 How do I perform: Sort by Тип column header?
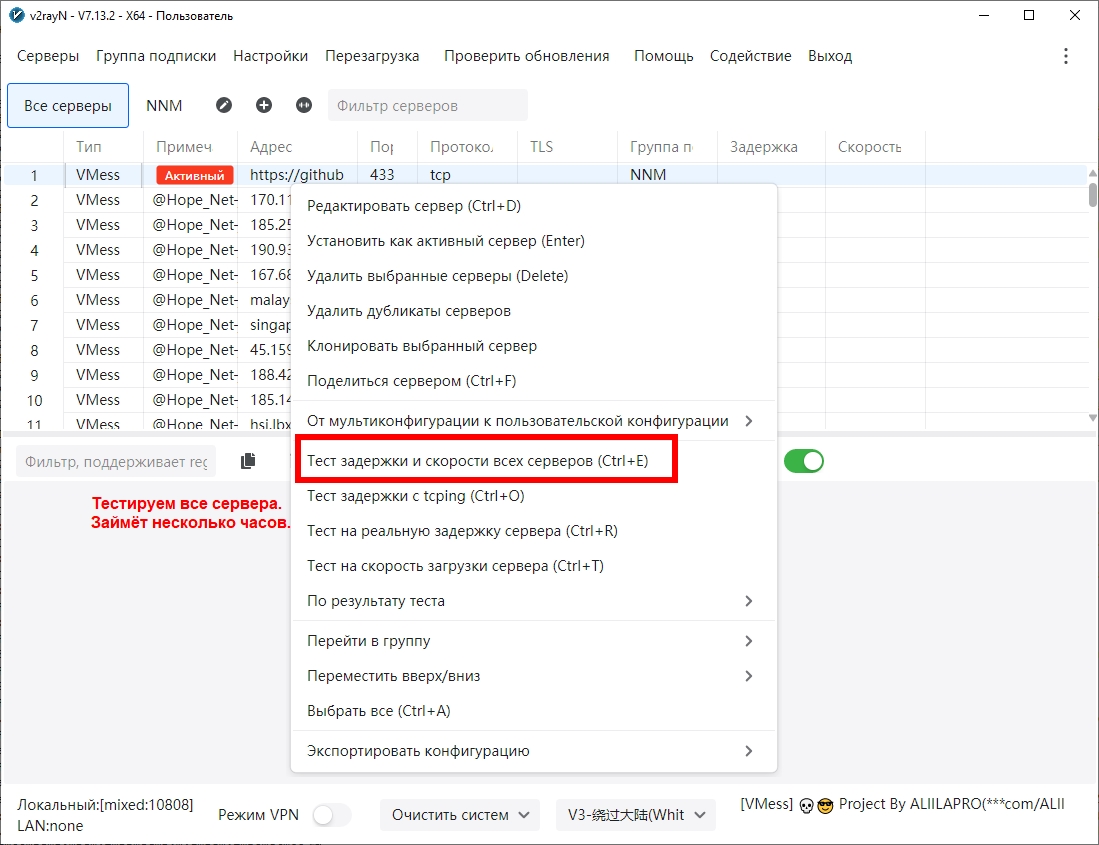[x=104, y=147]
